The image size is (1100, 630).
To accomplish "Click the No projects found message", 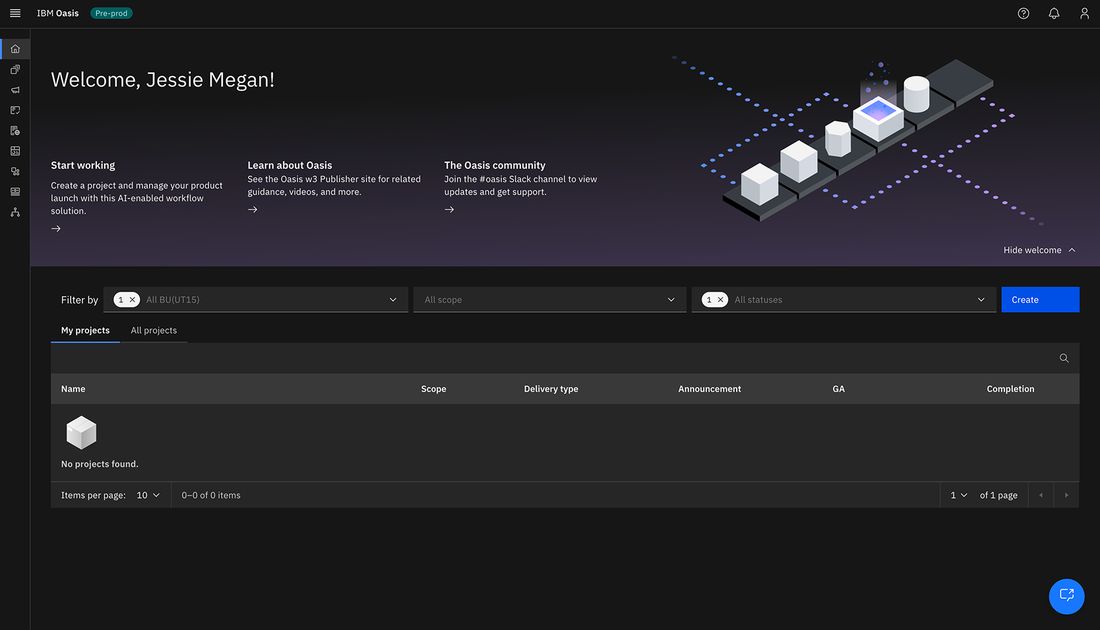I will (100, 464).
